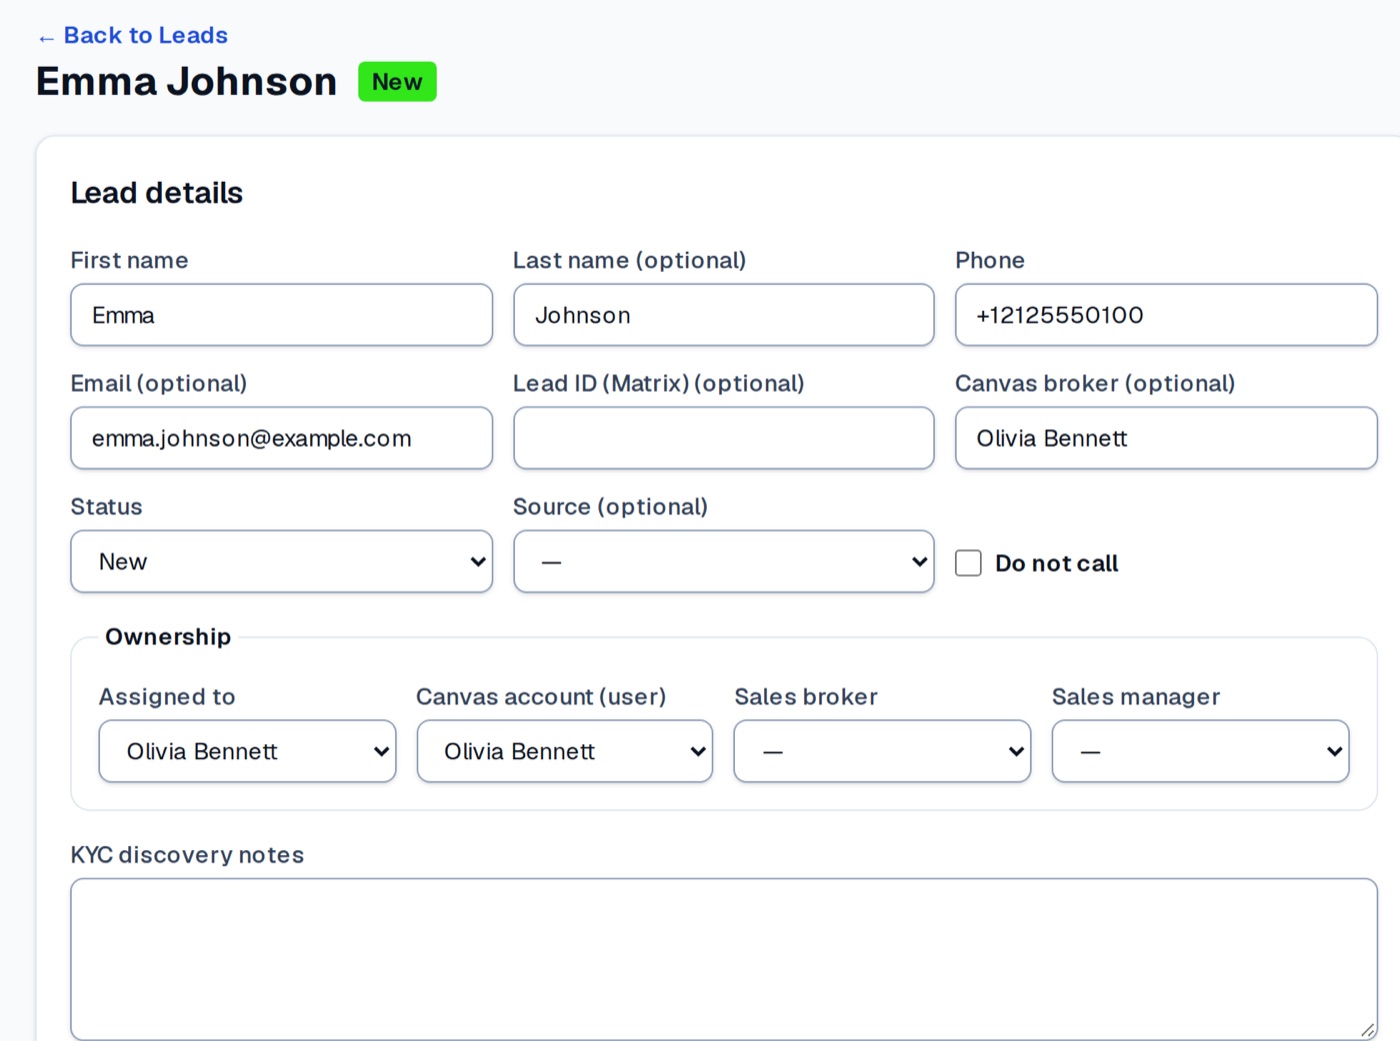This screenshot has width=1400, height=1041.
Task: Open the Canvas account (user) dropdown
Action: 564,751
